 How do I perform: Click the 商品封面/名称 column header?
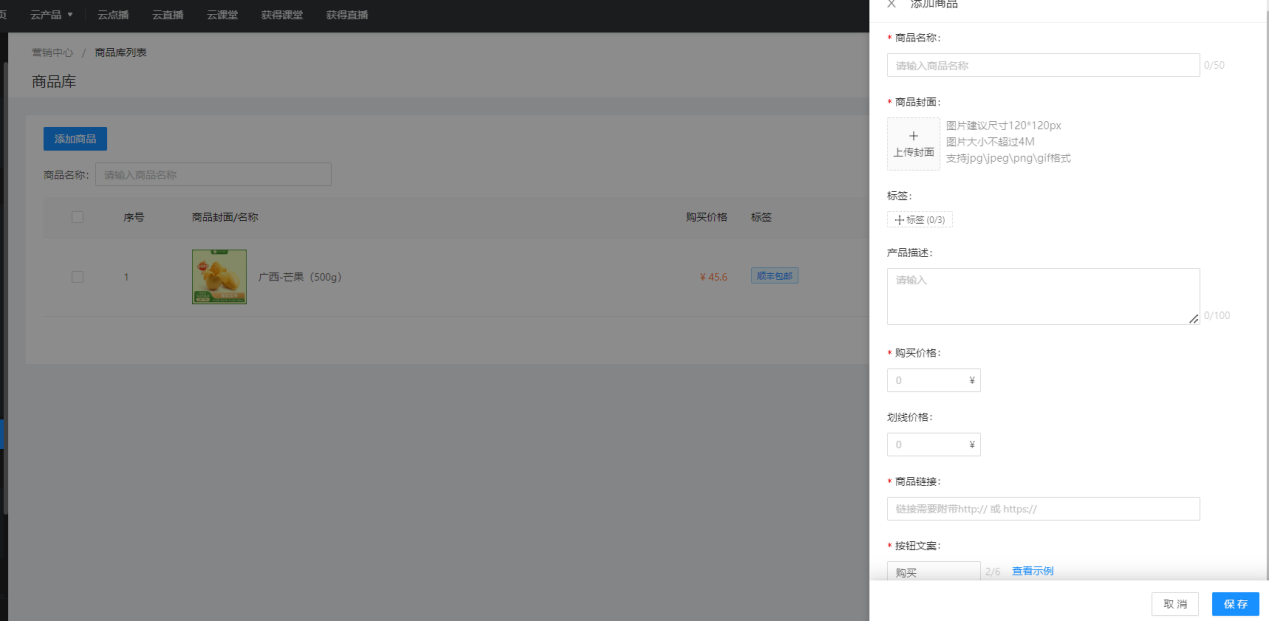pyautogui.click(x=225, y=217)
